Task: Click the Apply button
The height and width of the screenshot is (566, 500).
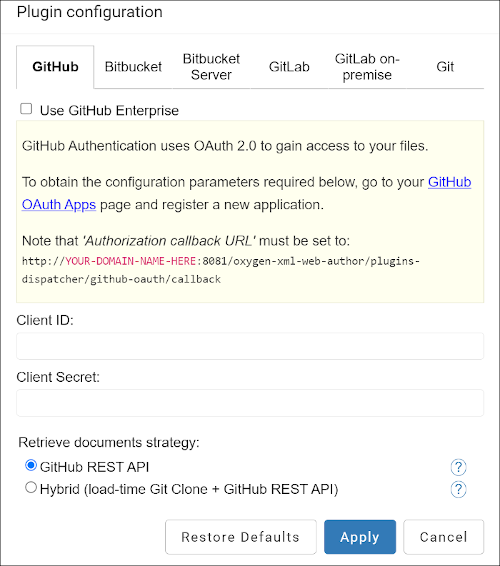Action: tap(360, 537)
